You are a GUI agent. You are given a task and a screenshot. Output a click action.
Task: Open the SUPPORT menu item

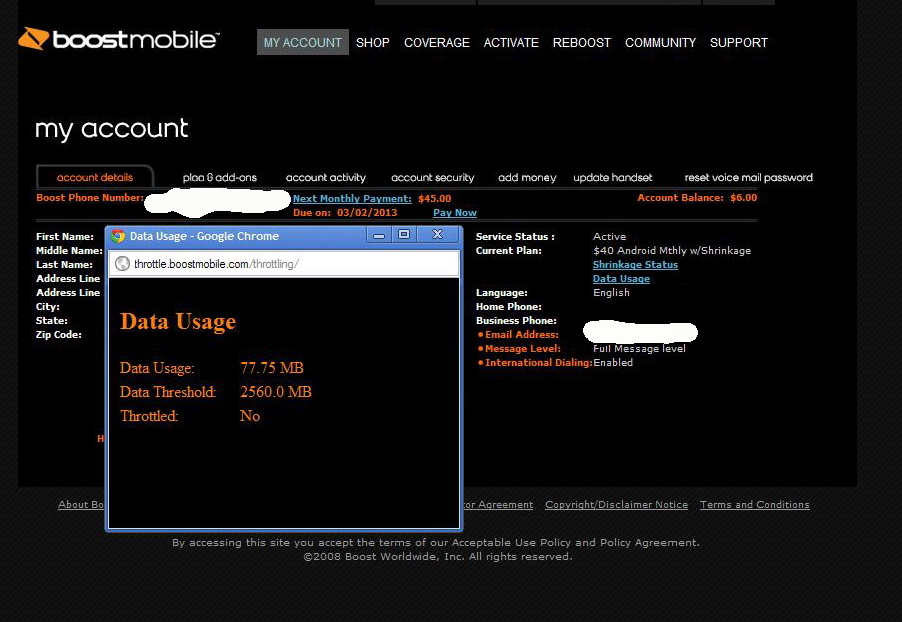739,43
